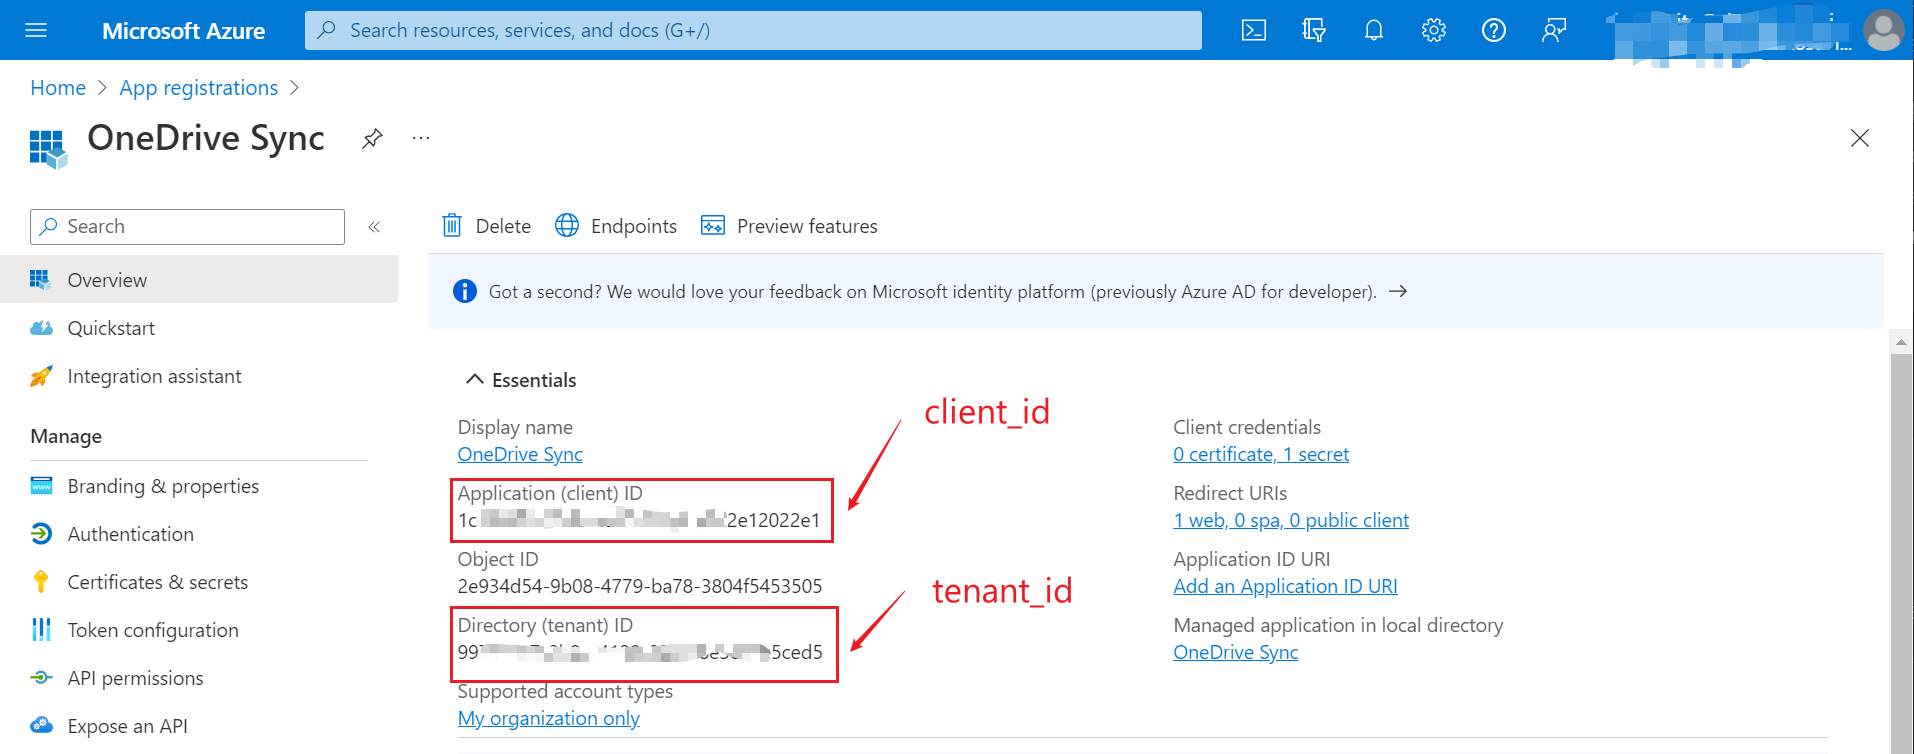Select the Application (client) ID value
The height and width of the screenshot is (754, 1914).
(x=639, y=520)
